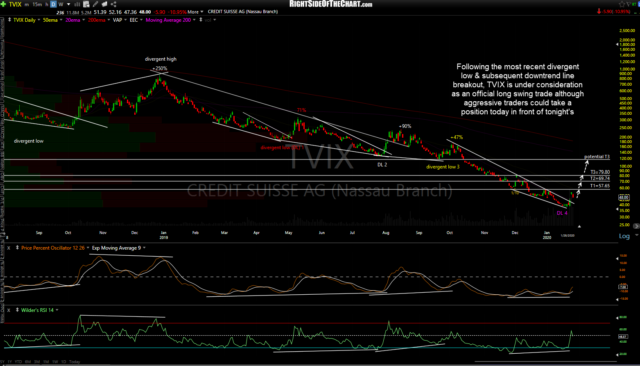Open the vol indicator dropdown
Screen dimensions: 640x366
pos(215,20)
